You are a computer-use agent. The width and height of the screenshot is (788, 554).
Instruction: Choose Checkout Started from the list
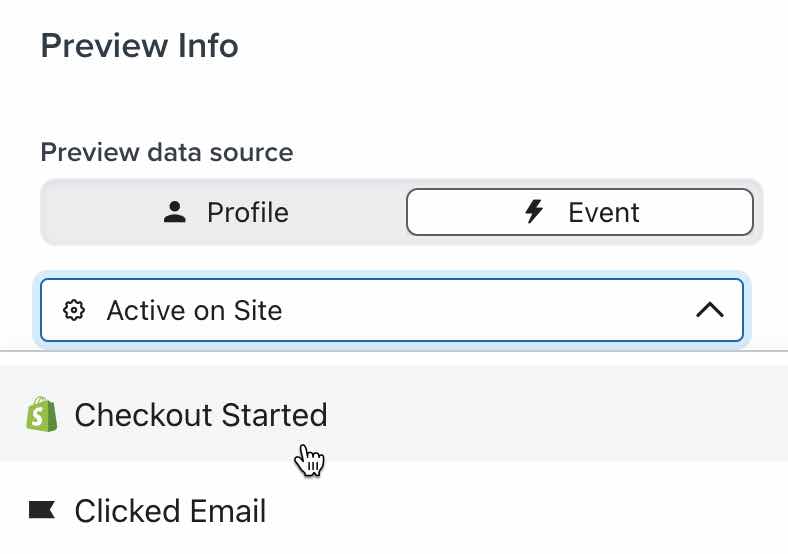[200, 414]
